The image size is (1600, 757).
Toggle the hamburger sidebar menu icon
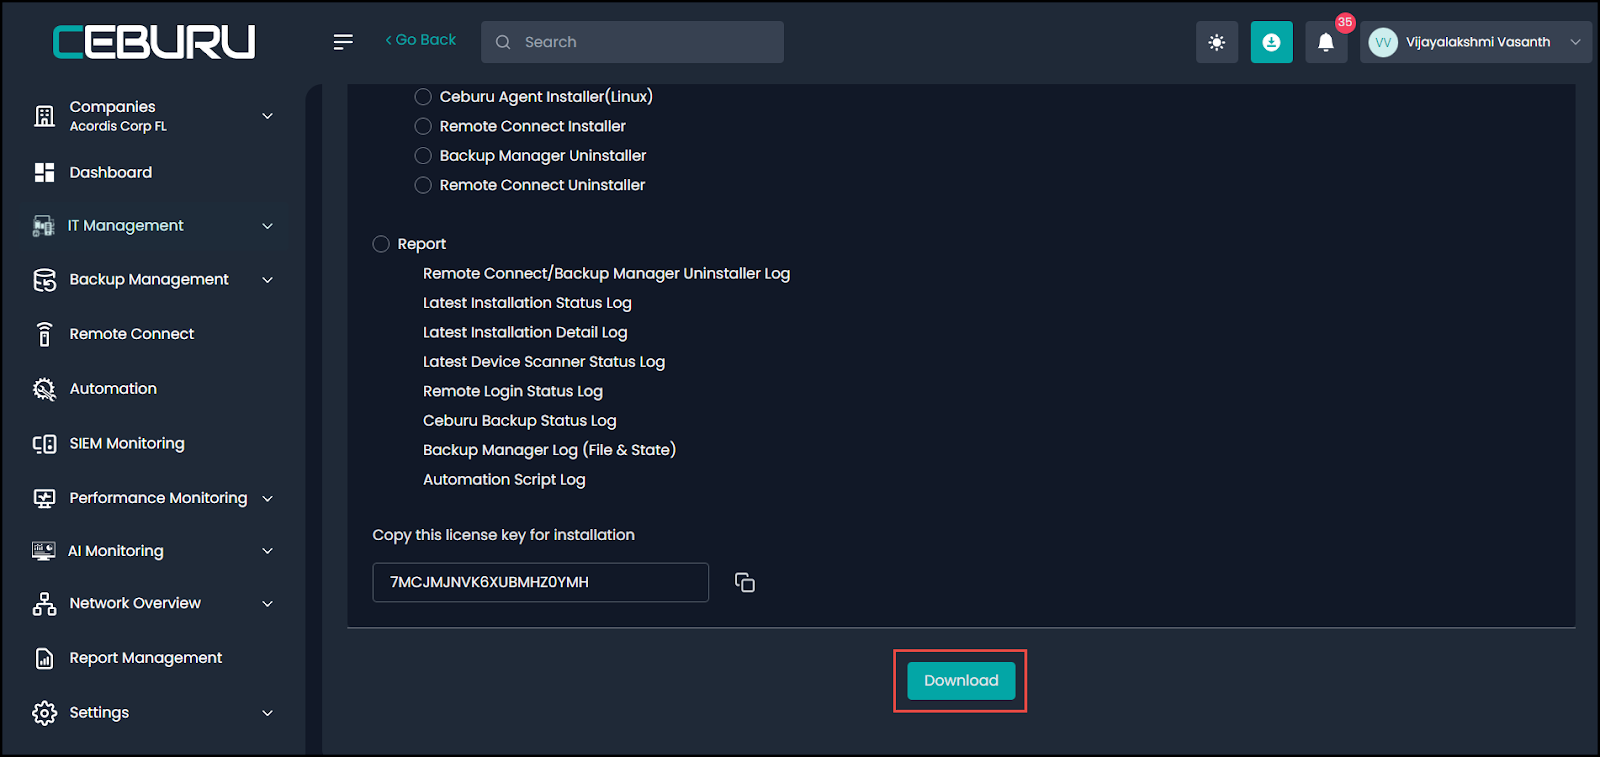[x=343, y=42]
